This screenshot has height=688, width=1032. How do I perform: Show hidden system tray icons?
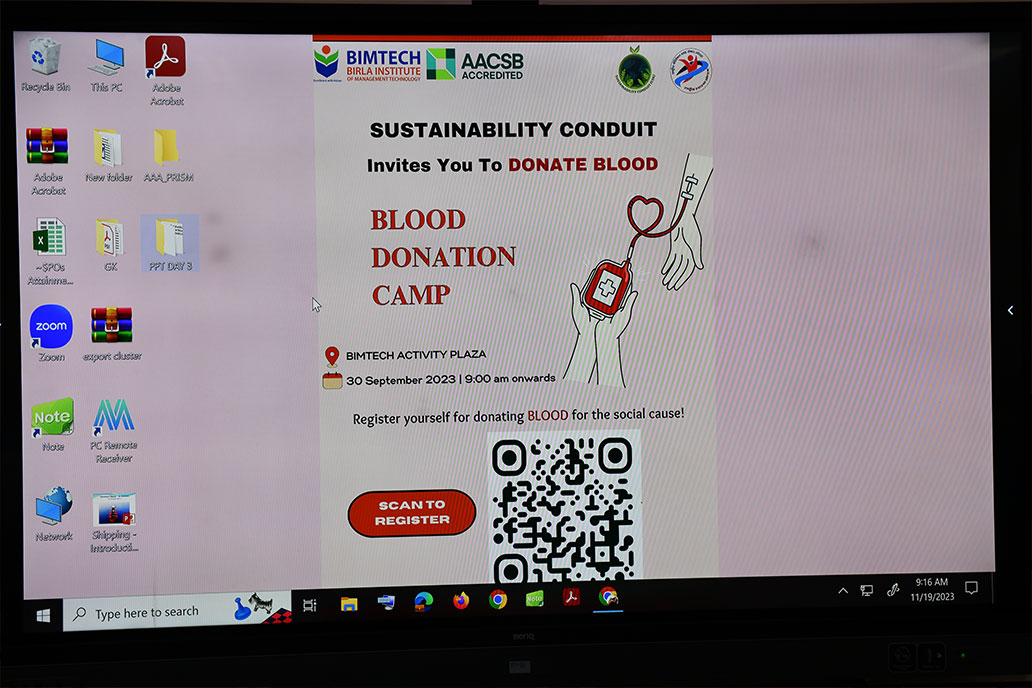pyautogui.click(x=842, y=591)
